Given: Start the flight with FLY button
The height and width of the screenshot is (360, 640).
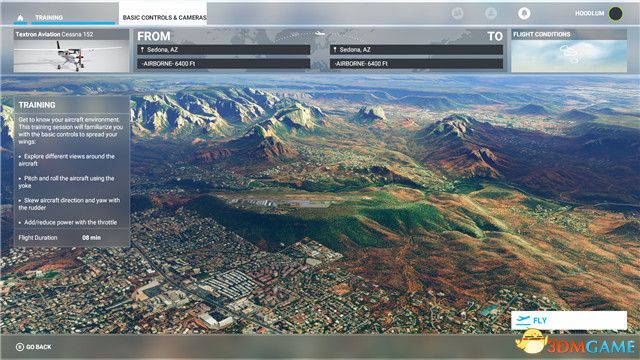Looking at the screenshot, I should pos(569,320).
